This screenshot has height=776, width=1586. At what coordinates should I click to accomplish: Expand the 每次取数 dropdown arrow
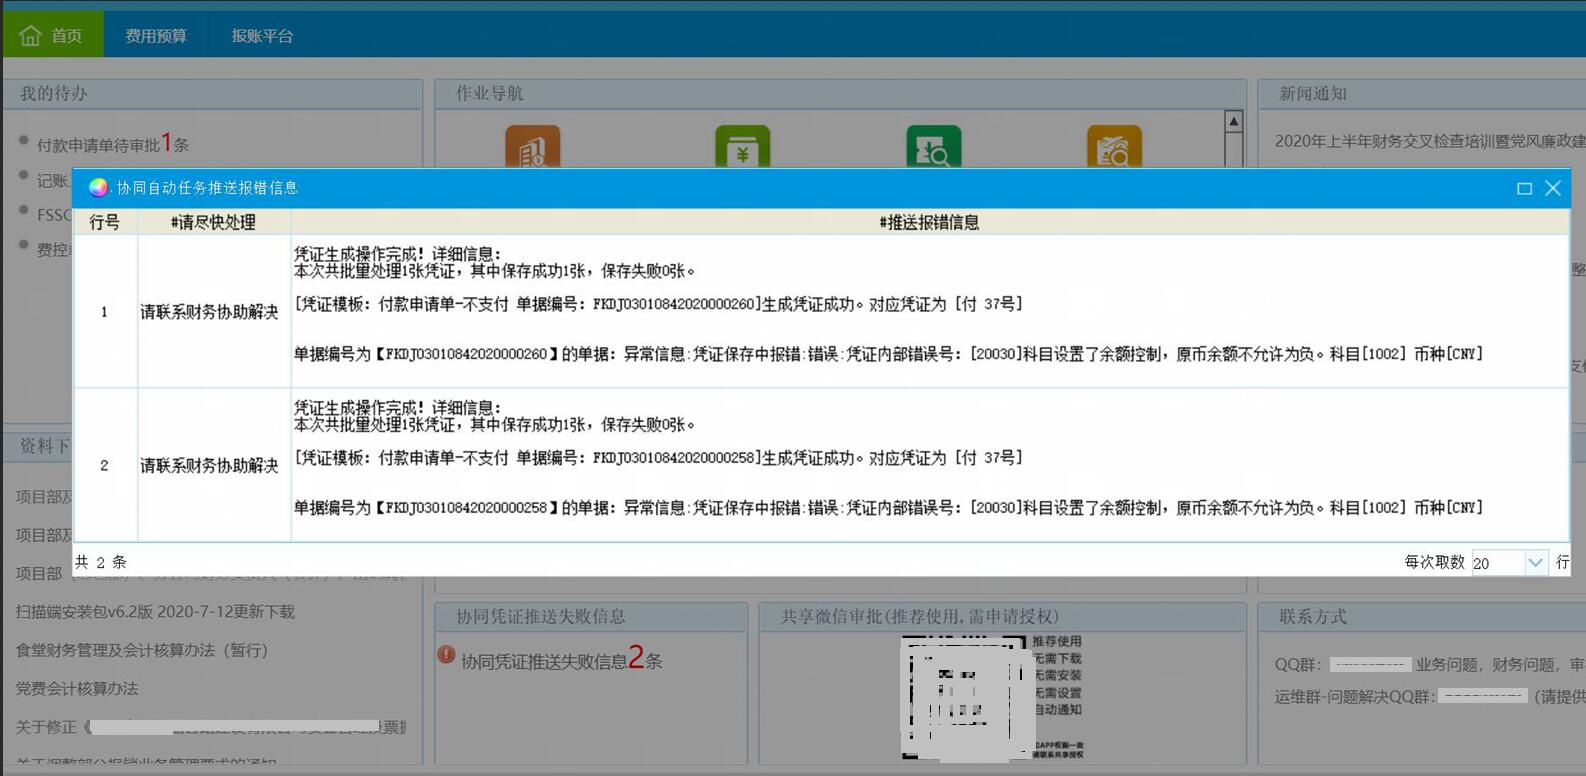[x=1535, y=563]
